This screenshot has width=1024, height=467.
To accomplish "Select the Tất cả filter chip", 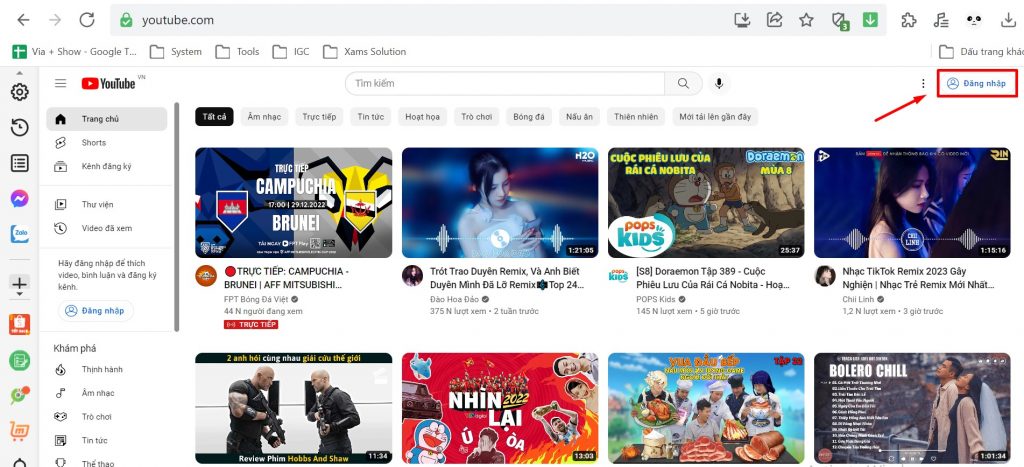I will click(214, 116).
